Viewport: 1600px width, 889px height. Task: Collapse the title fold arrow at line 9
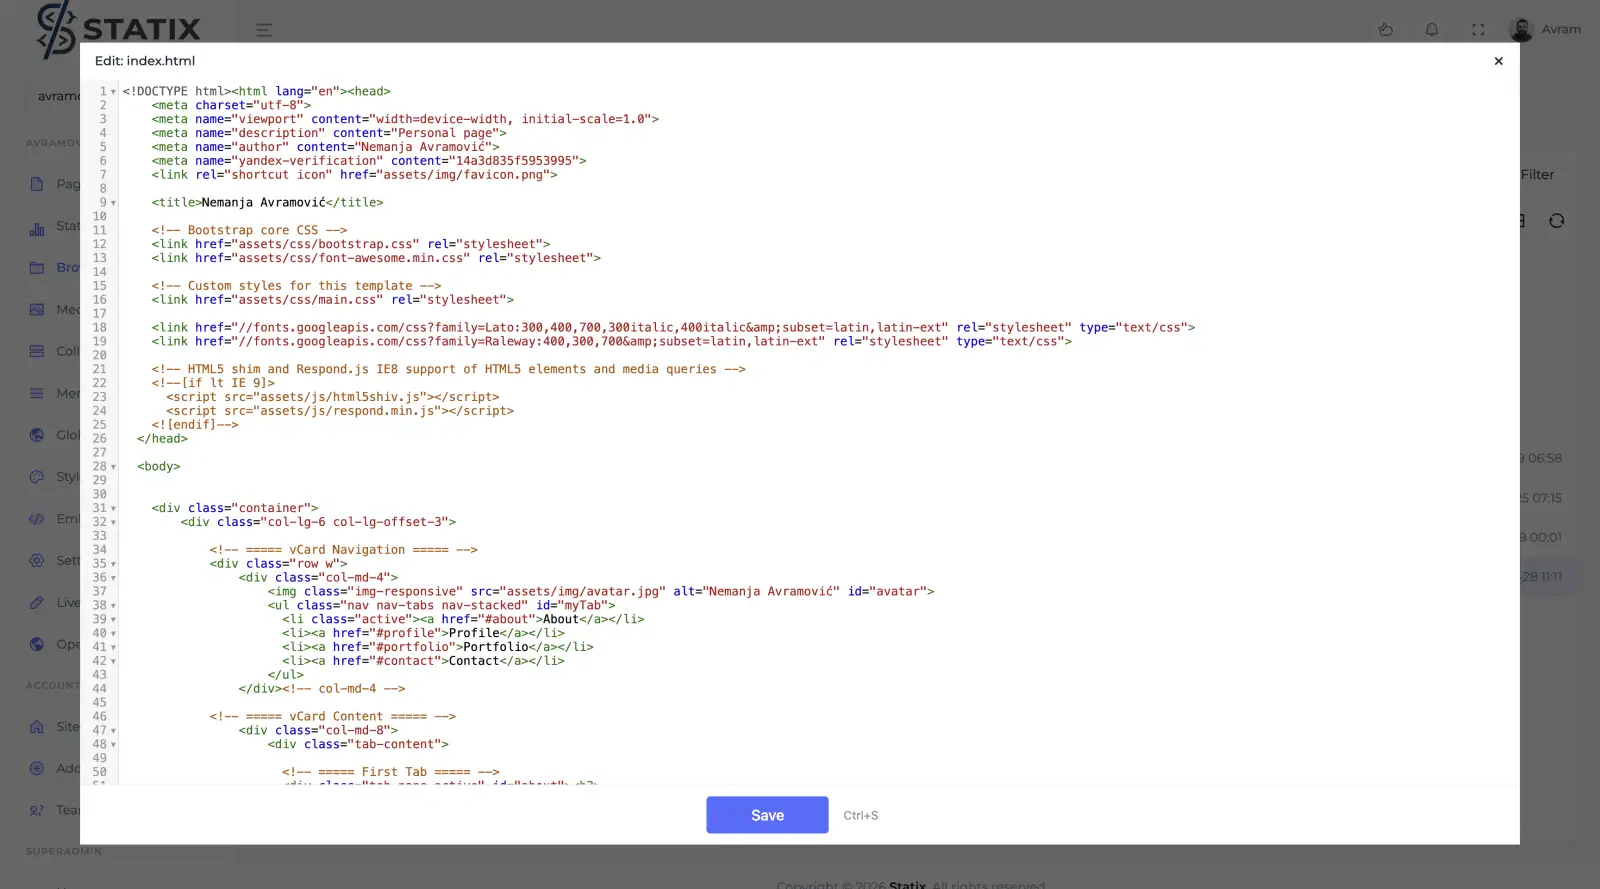click(x=113, y=203)
